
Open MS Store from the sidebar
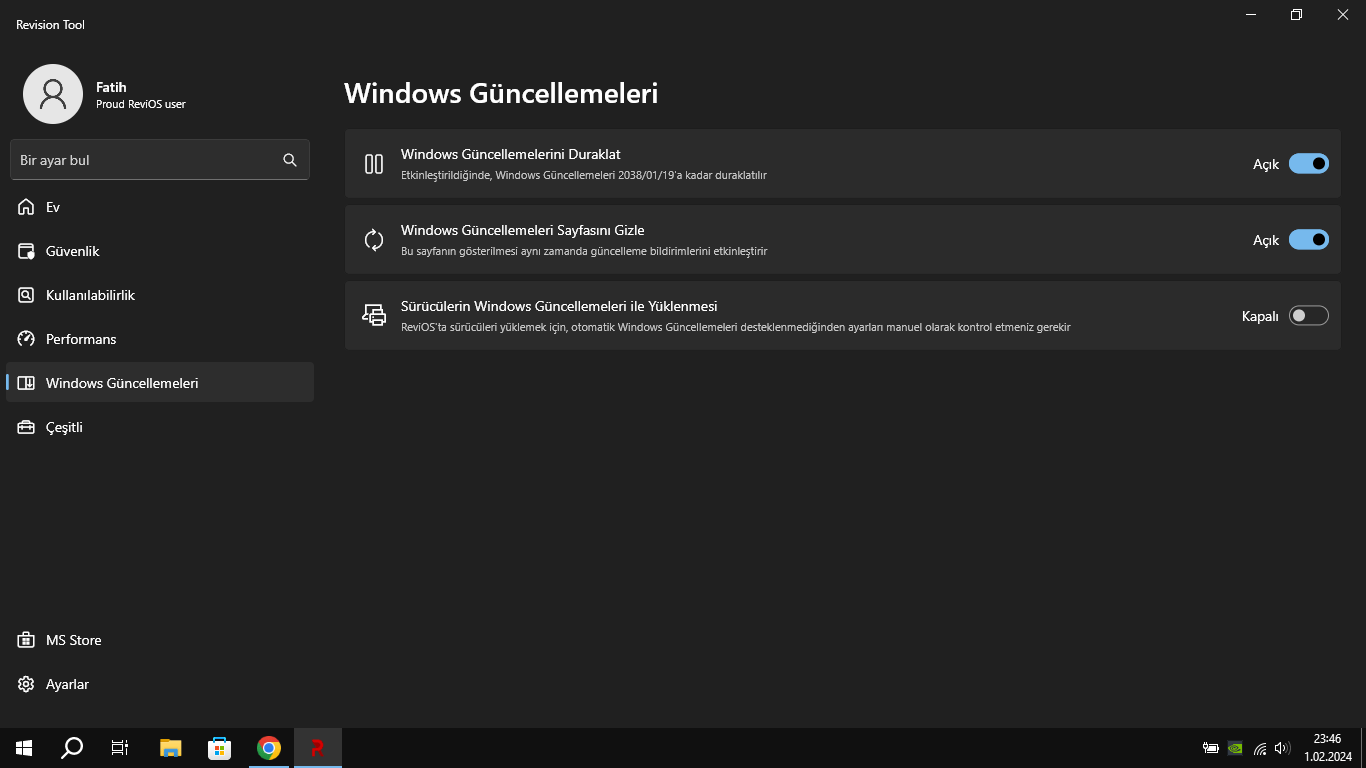point(160,640)
